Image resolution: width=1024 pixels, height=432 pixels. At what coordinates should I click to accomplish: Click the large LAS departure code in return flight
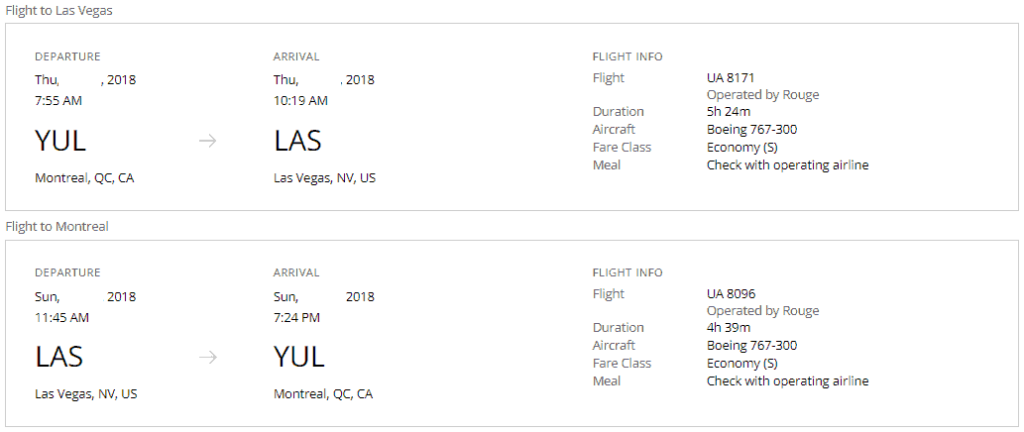pos(59,357)
